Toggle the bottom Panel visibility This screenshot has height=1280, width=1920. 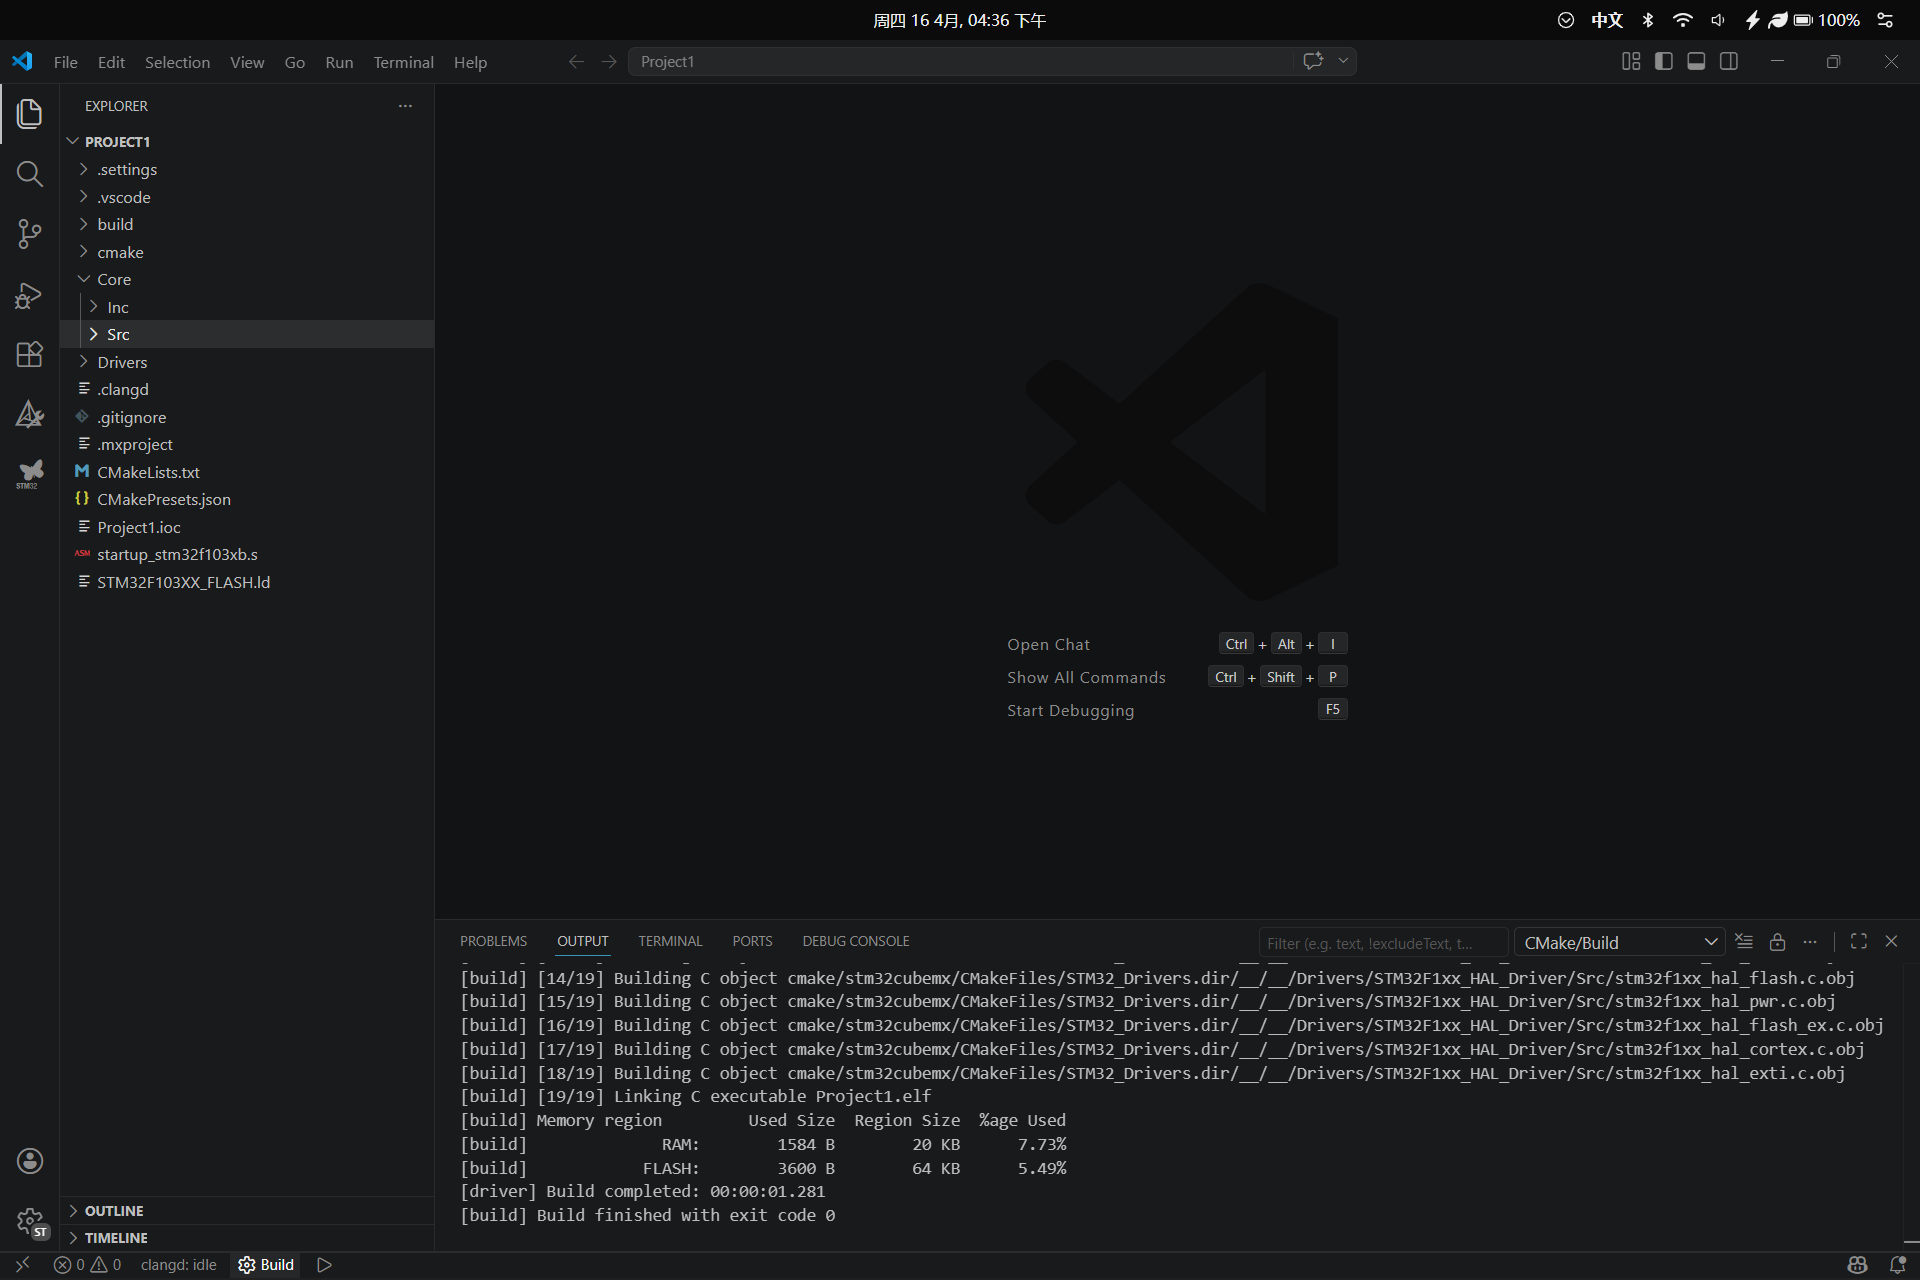(1696, 62)
